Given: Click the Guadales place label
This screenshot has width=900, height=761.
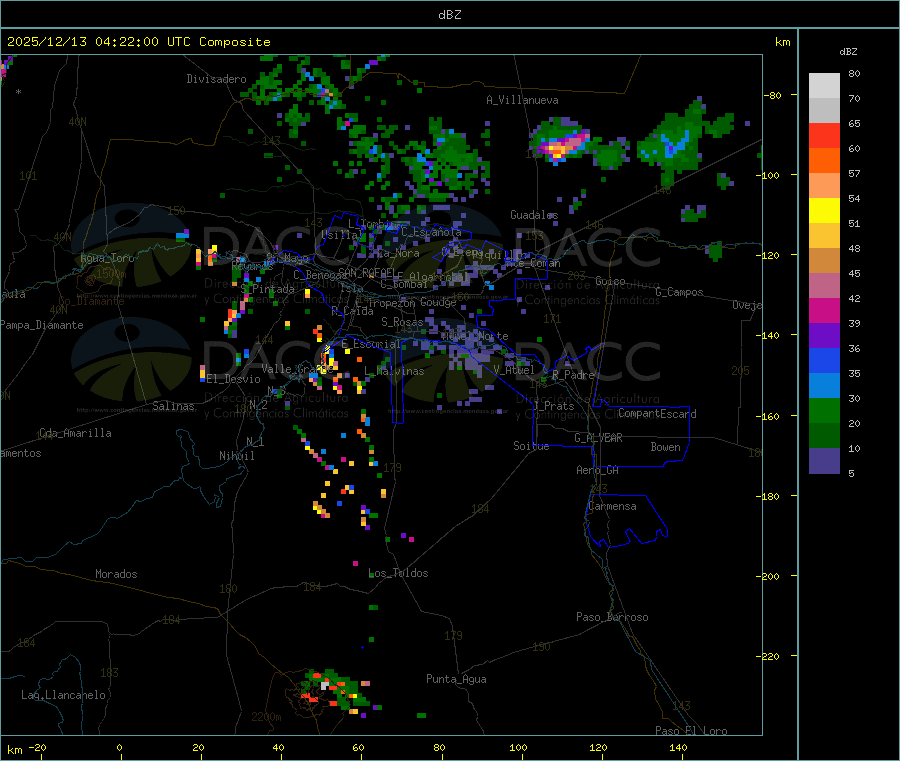Looking at the screenshot, I should [x=534, y=215].
